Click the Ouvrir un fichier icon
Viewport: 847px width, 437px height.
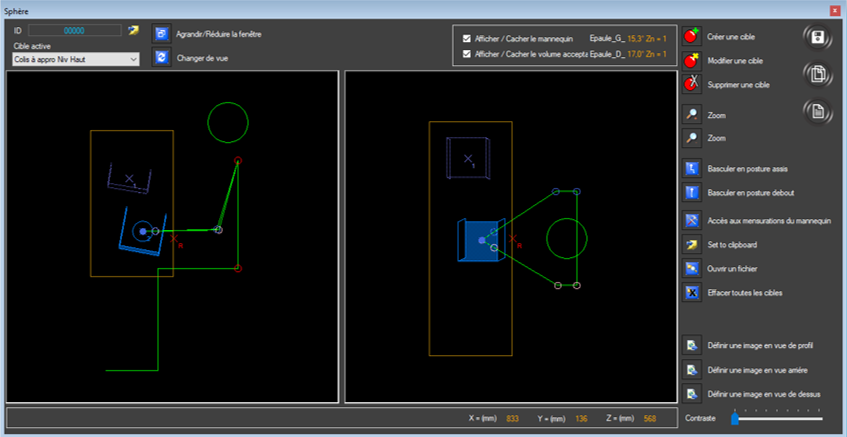(692, 268)
